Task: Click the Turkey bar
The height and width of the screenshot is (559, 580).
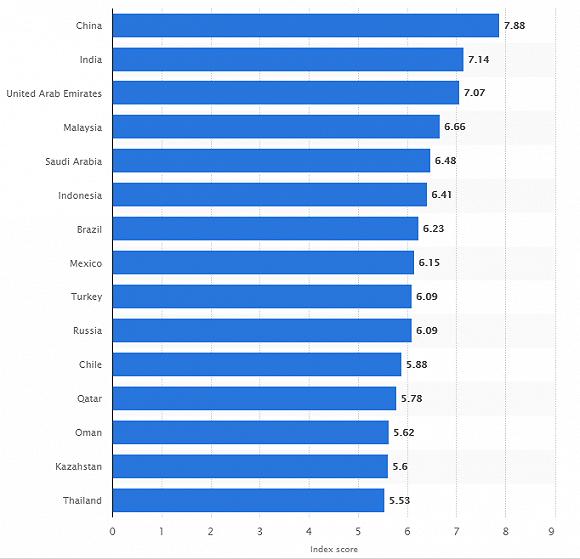Action: pos(262,296)
